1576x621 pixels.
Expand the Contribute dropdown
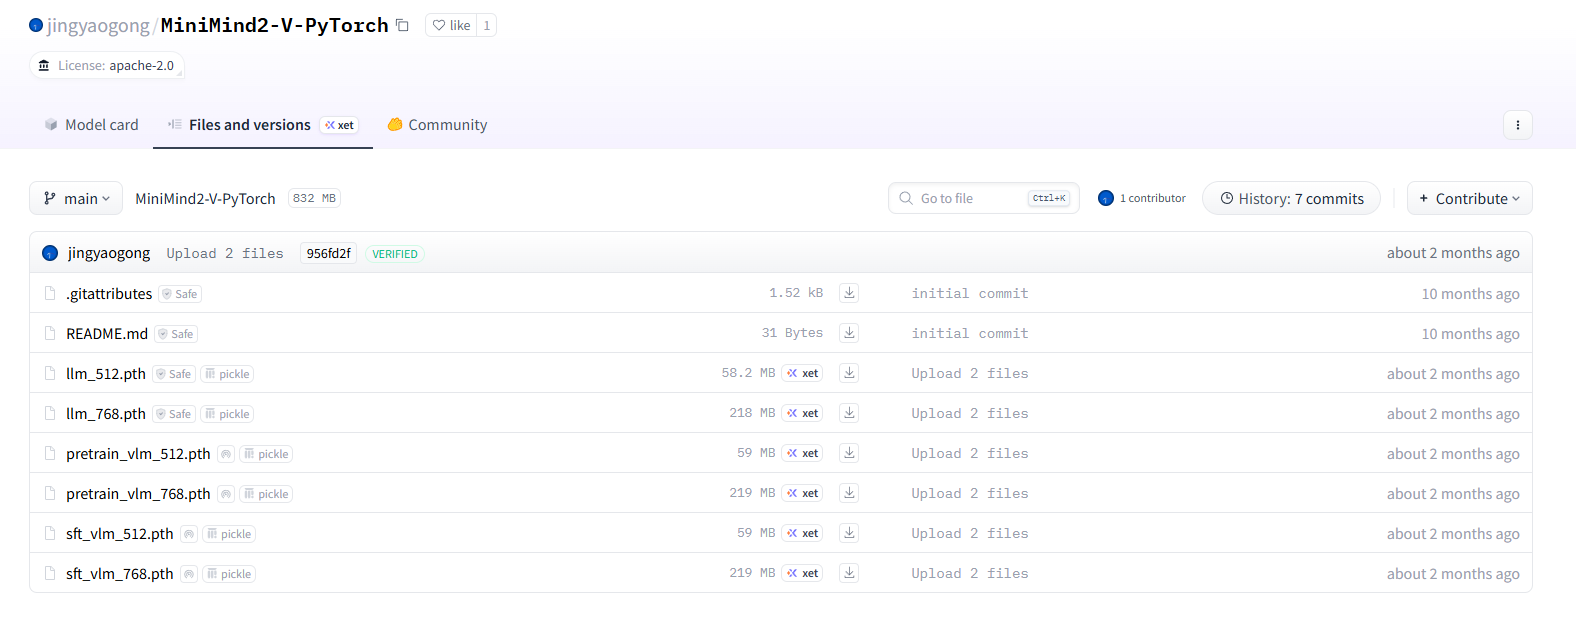click(1469, 198)
